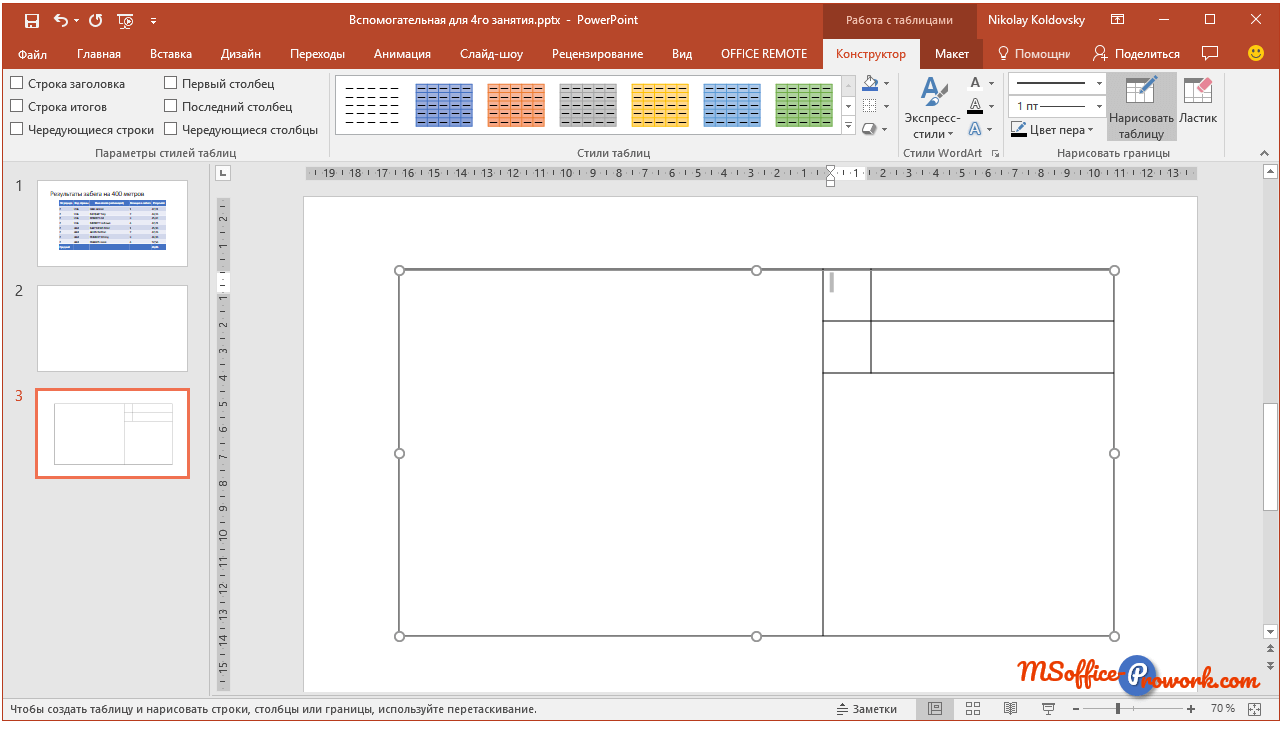
Task: Click the Undo arrow icon
Action: (x=61, y=20)
